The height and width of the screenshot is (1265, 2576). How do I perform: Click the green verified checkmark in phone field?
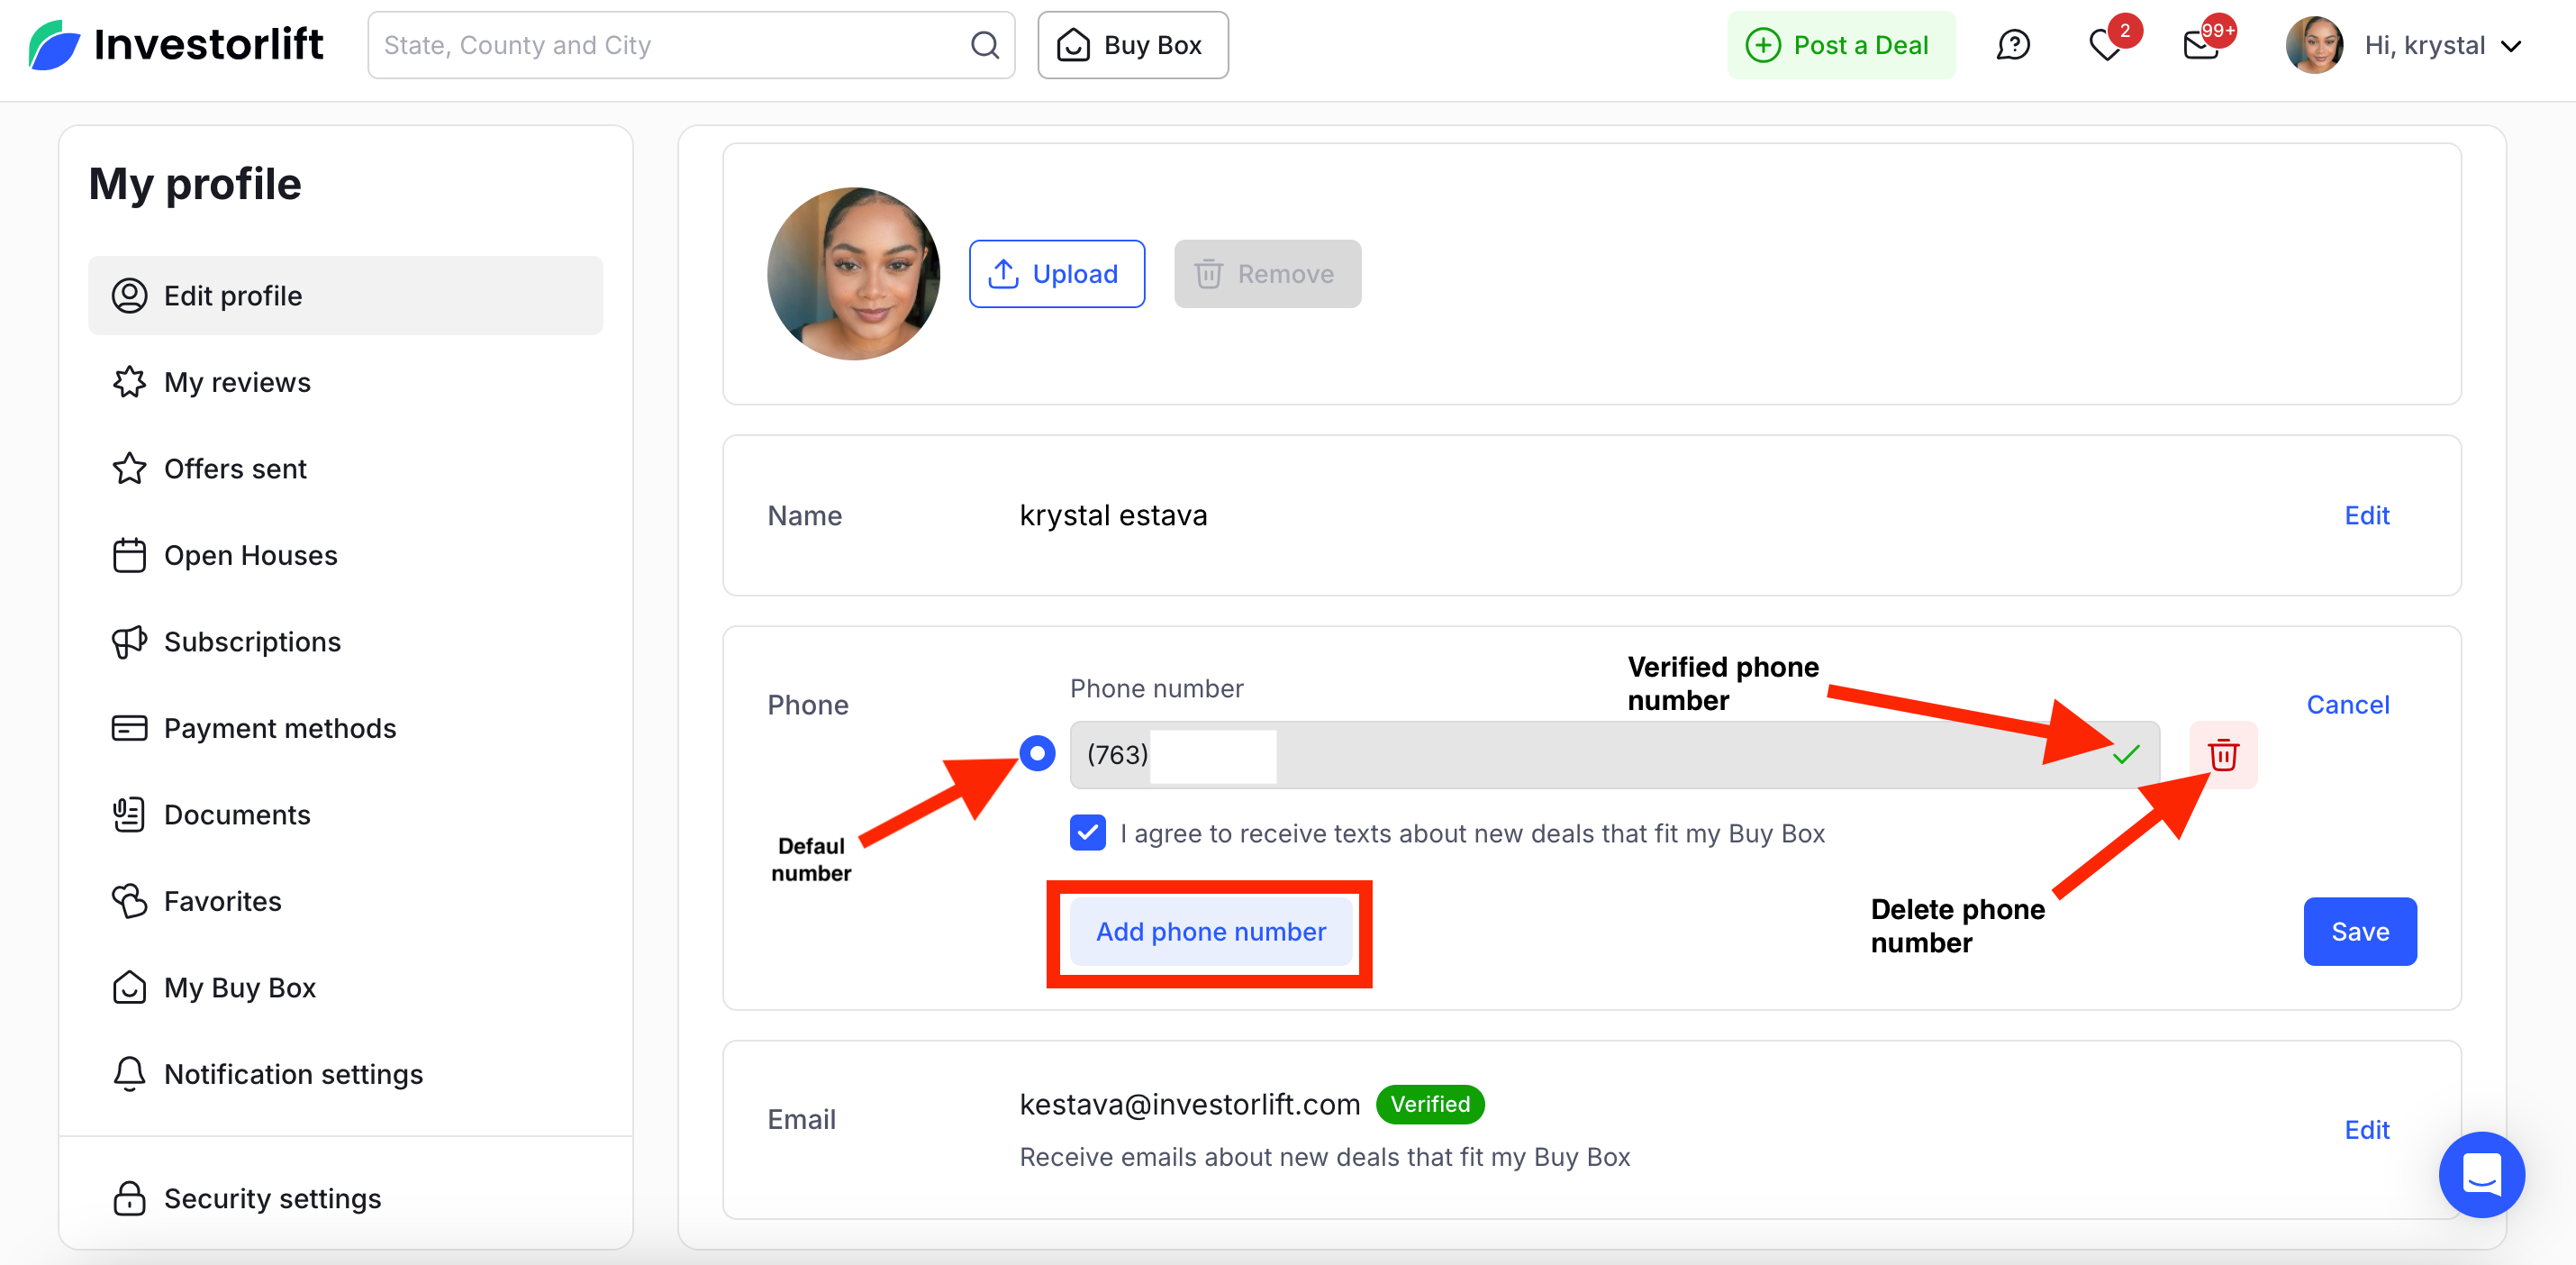[2125, 755]
